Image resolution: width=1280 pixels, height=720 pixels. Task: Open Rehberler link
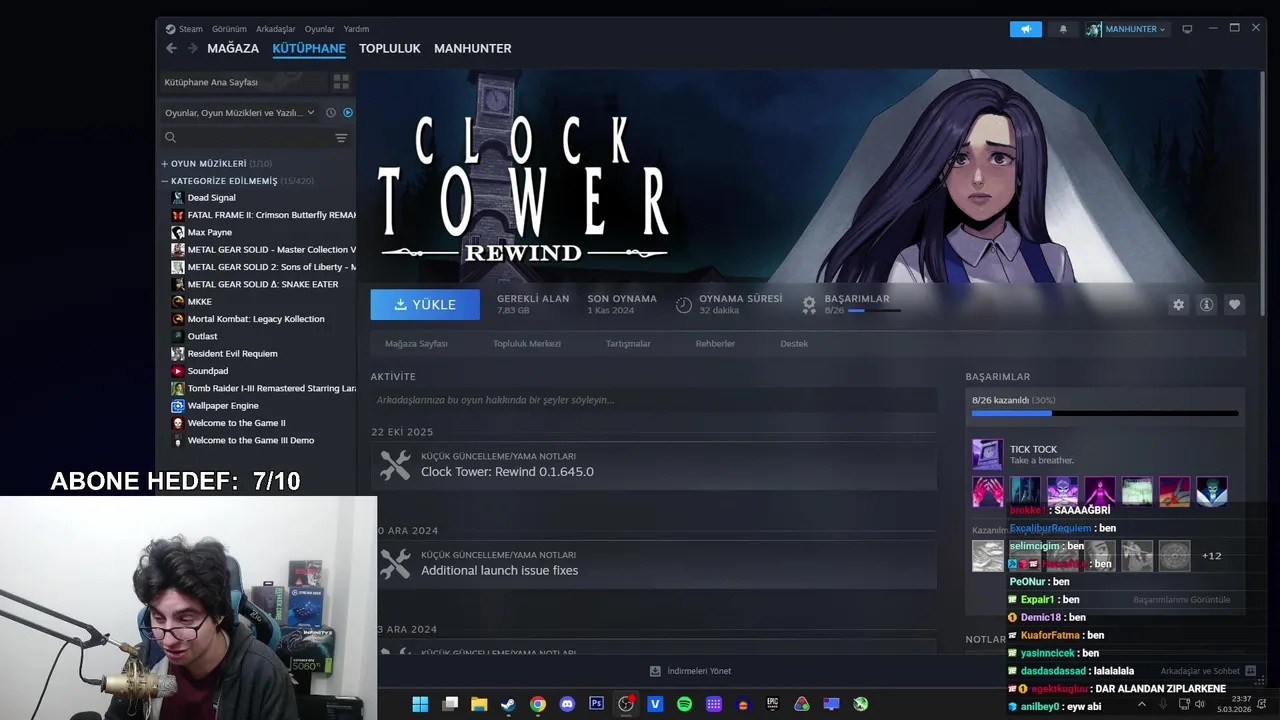click(715, 344)
